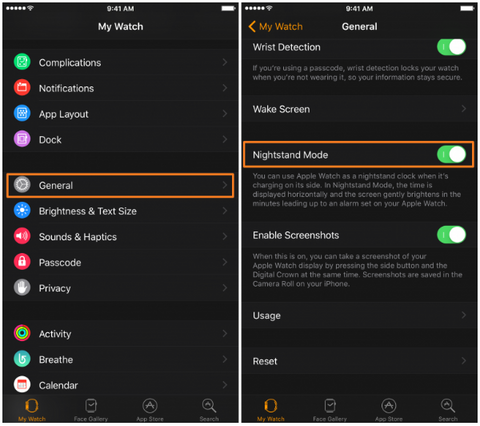Switch to Face Gallery tab in left screen
Image resolution: width=480 pixels, height=426 pixels.
91,410
